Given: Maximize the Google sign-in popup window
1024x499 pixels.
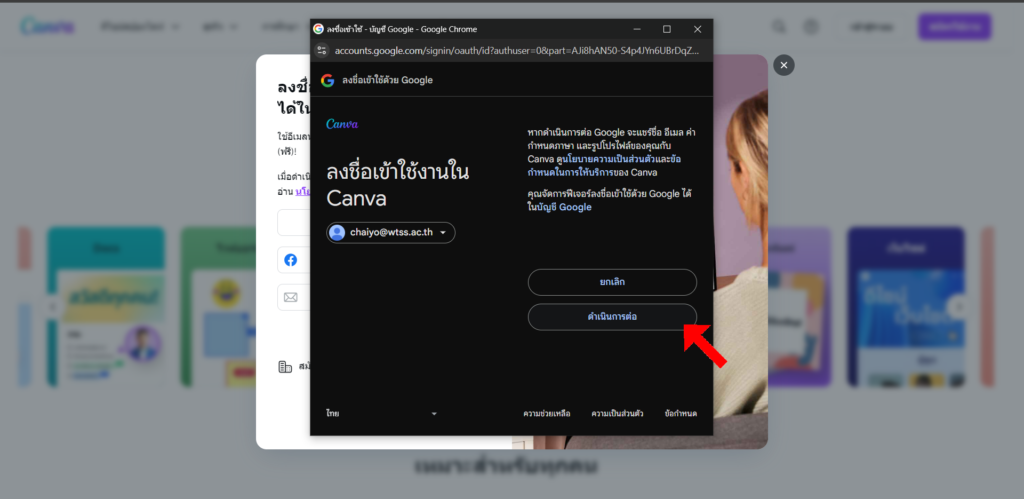Looking at the screenshot, I should tap(667, 29).
